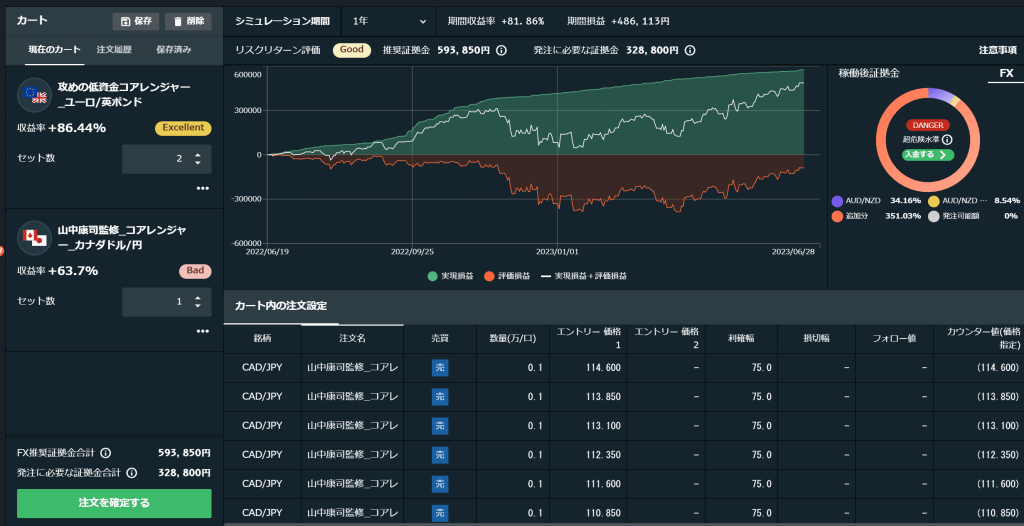
Task: Click the green 入金する deposit button
Action: point(927,155)
